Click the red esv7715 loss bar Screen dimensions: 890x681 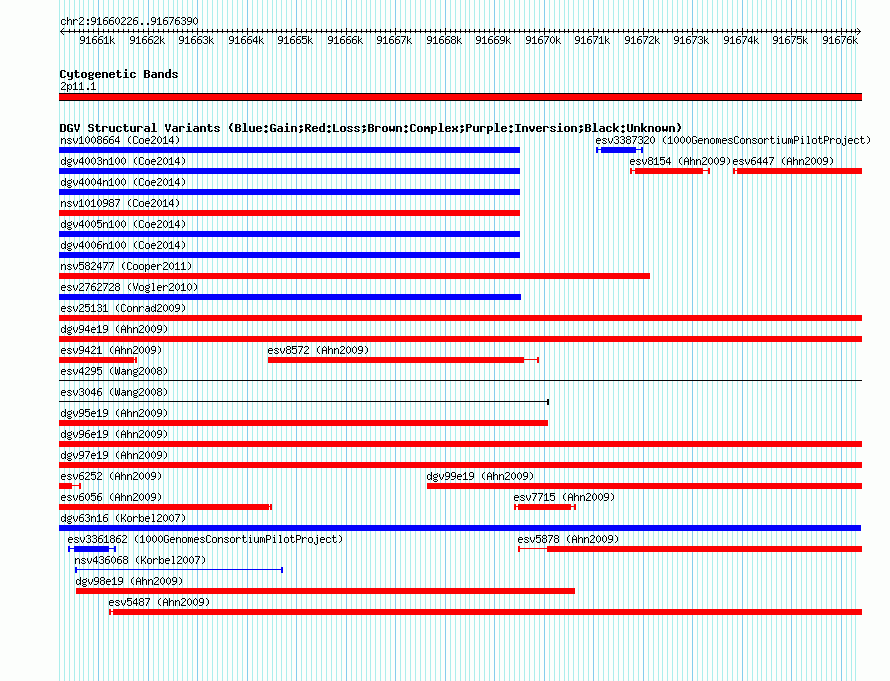tap(545, 507)
